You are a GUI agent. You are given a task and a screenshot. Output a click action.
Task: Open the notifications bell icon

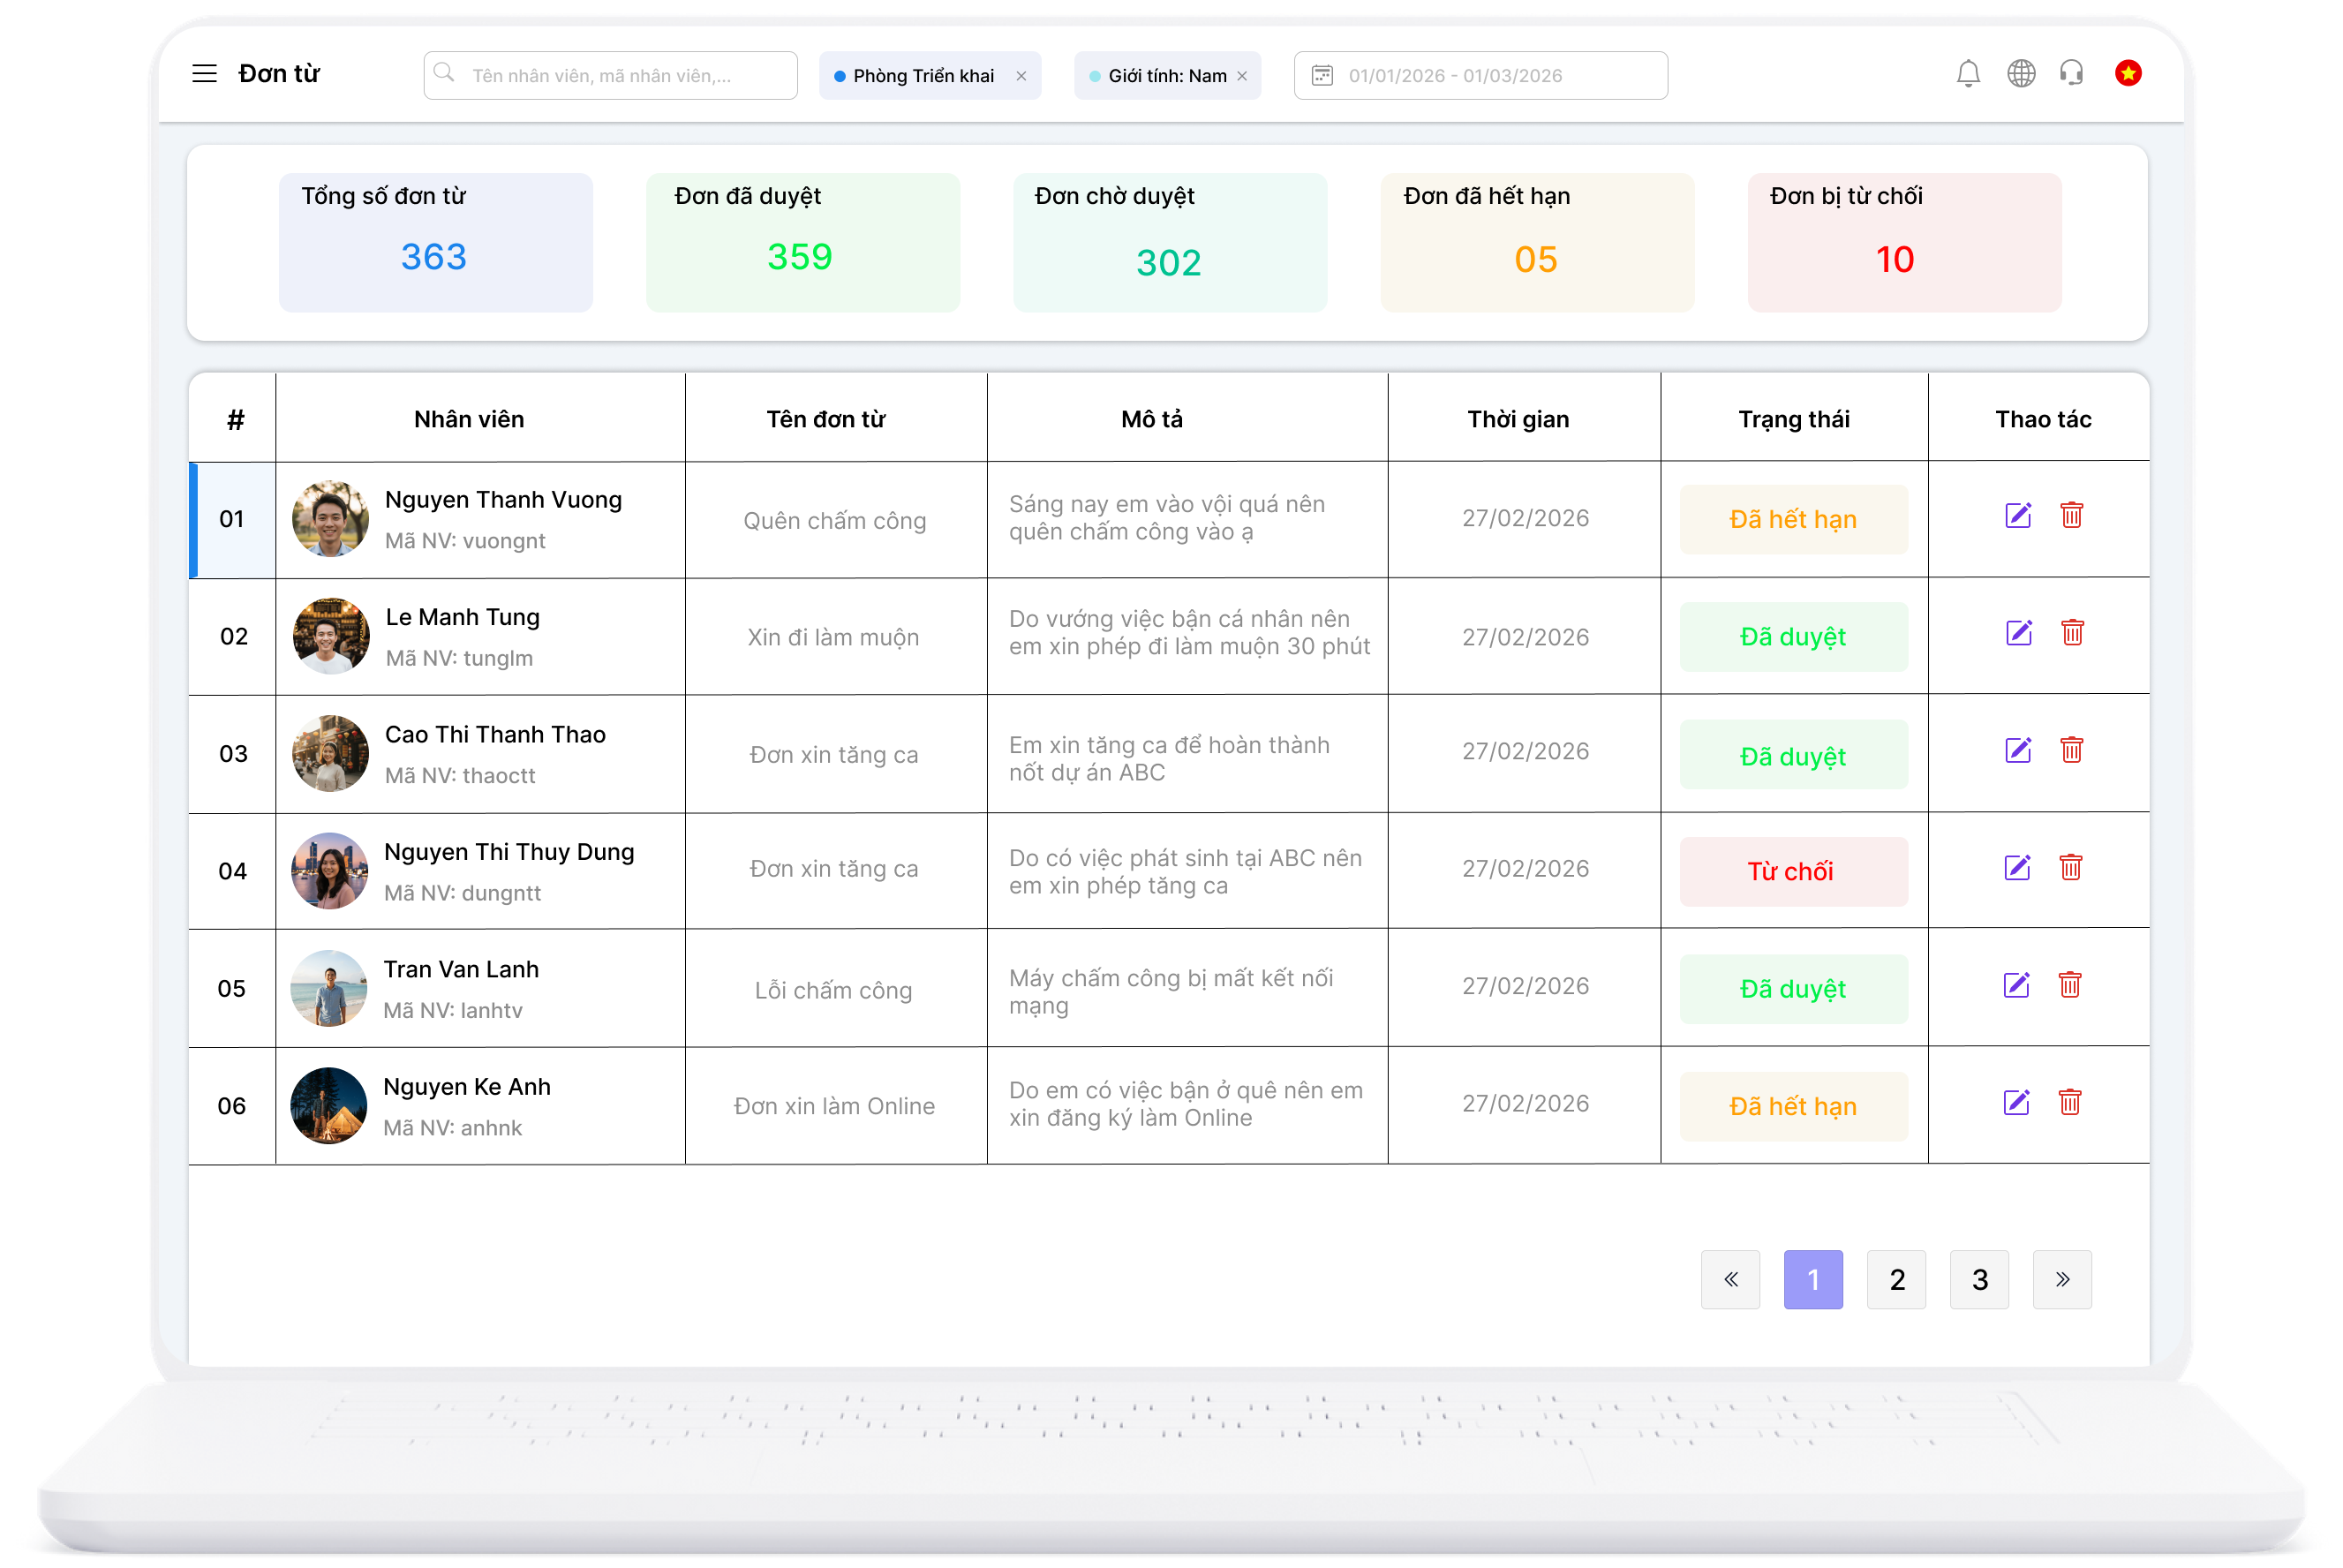[x=1968, y=74]
